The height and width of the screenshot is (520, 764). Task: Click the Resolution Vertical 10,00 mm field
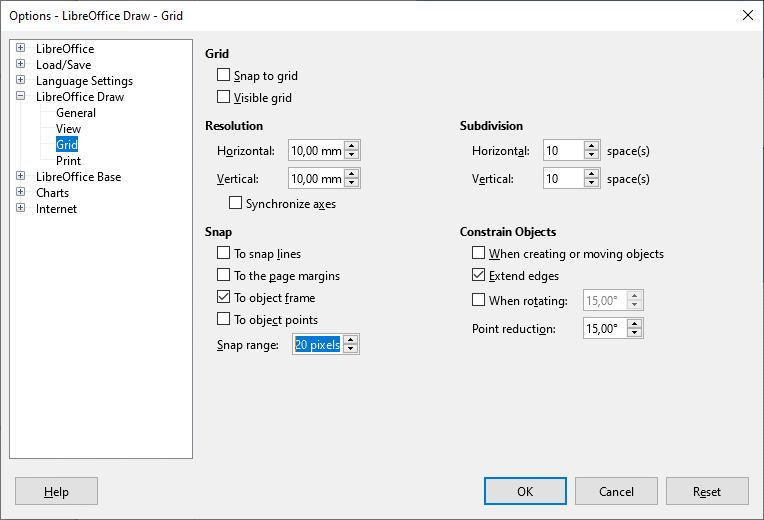tap(317, 178)
